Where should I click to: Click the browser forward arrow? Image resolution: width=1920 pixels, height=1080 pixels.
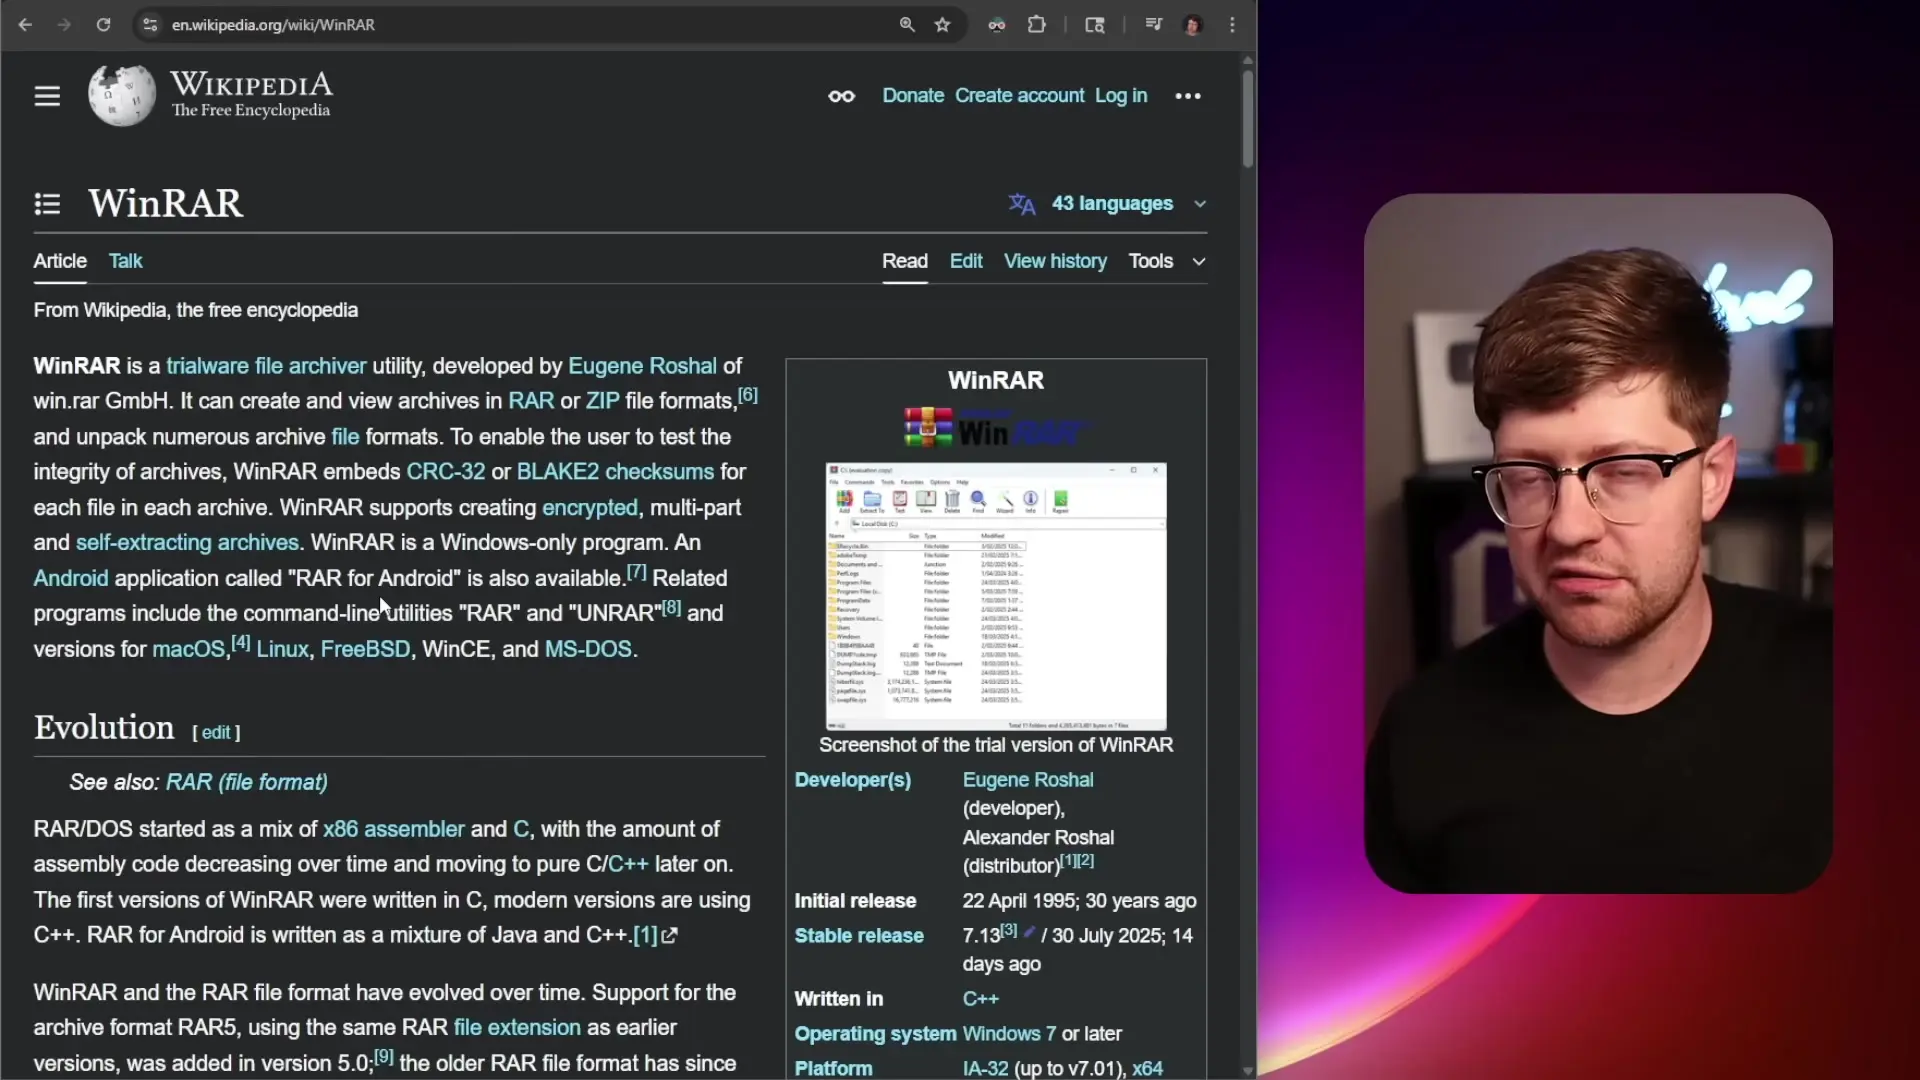click(x=64, y=25)
